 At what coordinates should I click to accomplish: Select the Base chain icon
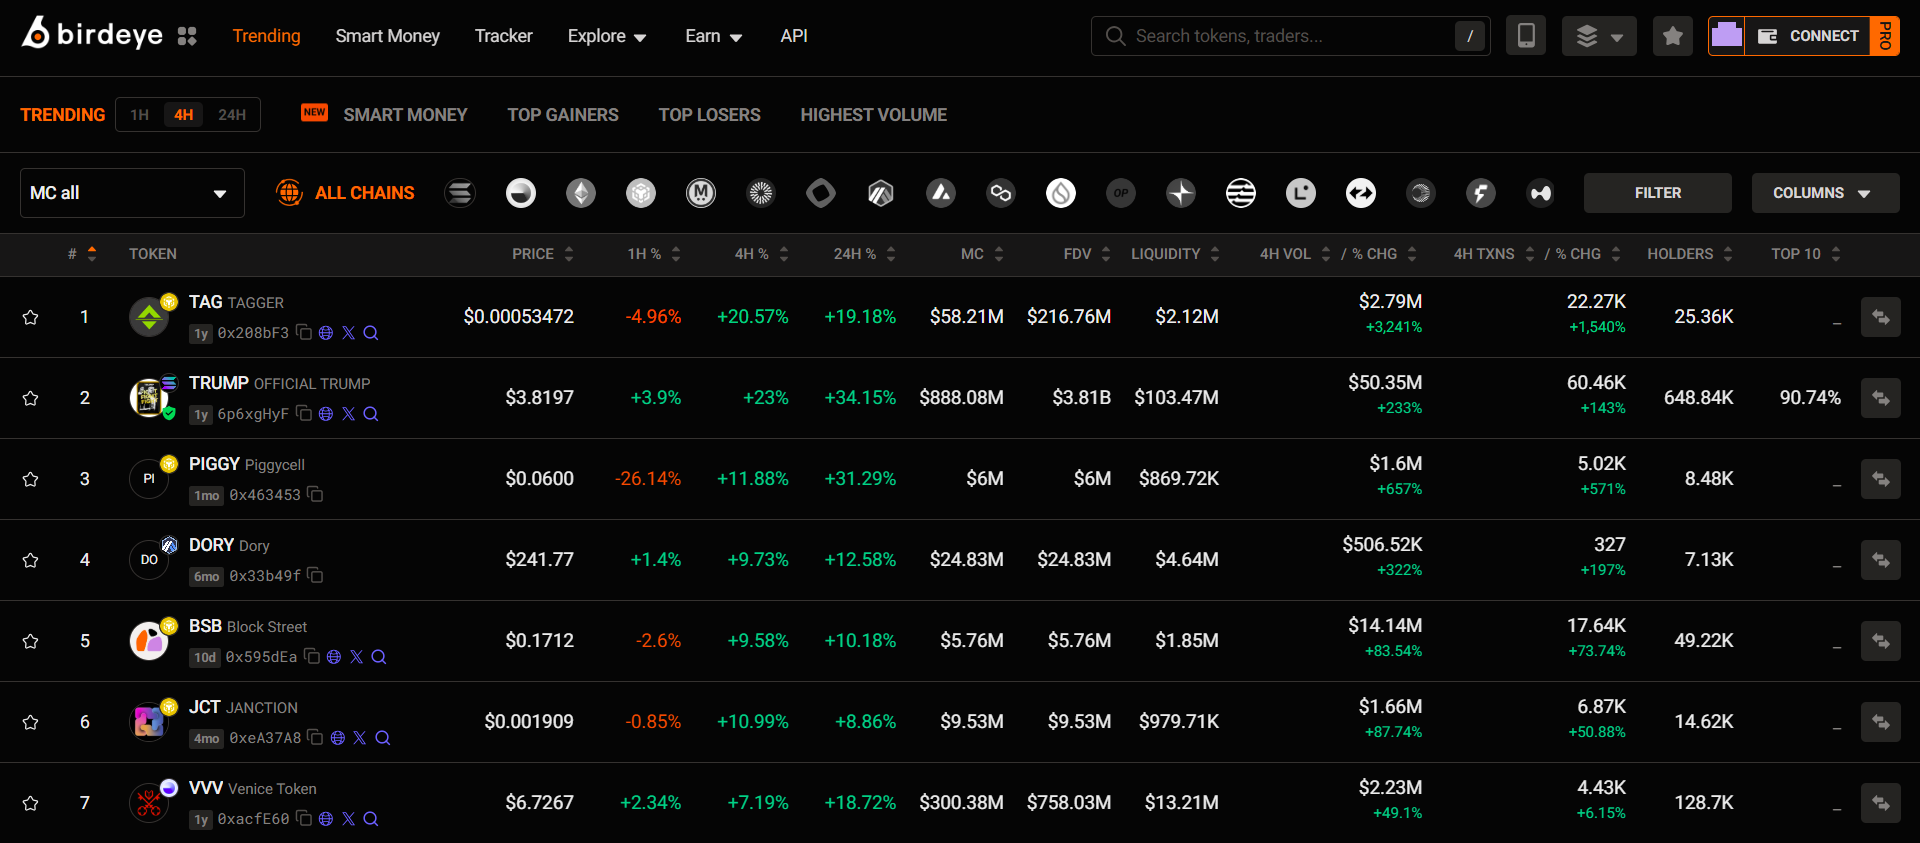[x=521, y=193]
